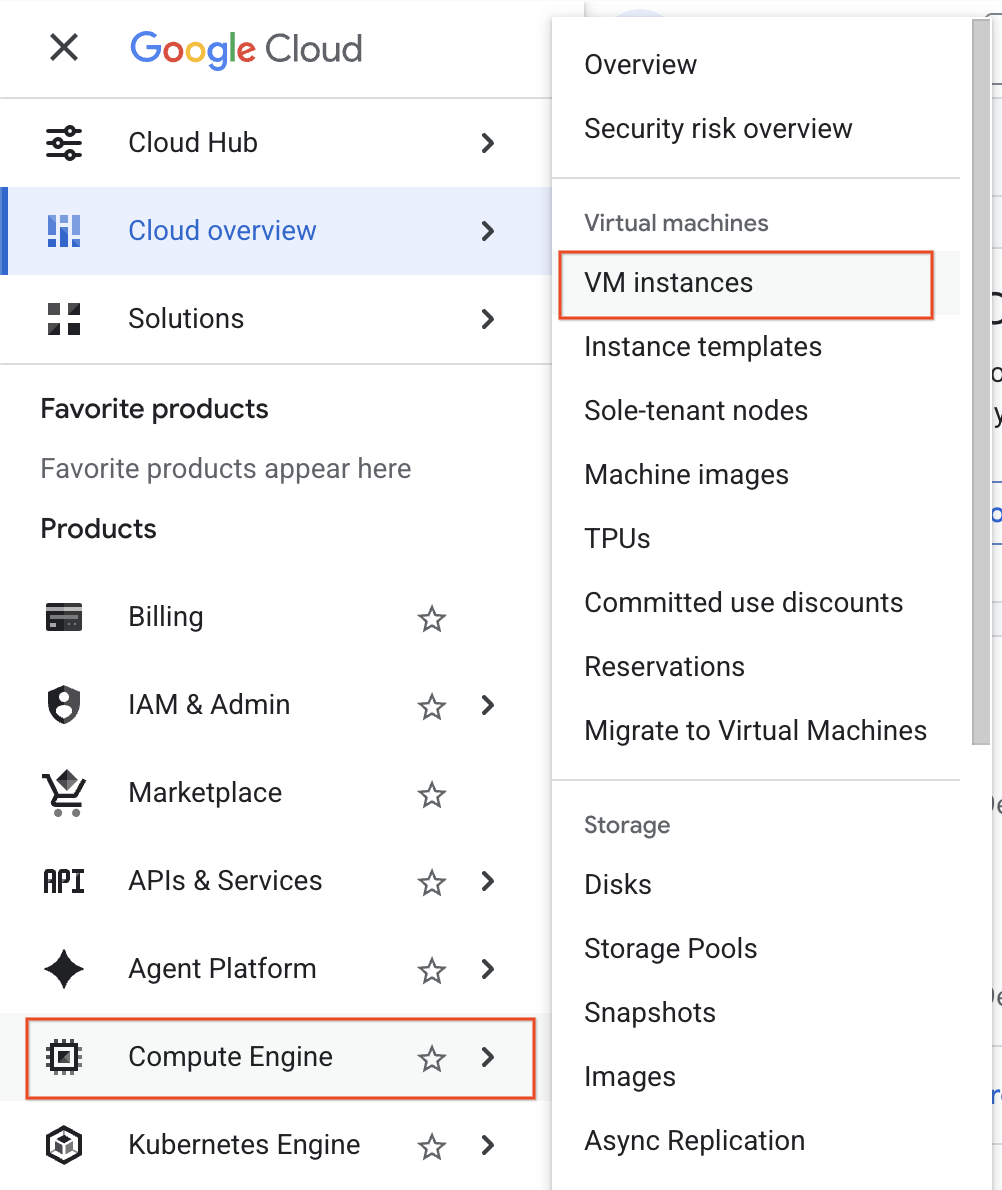Image resolution: width=1002 pixels, height=1190 pixels.
Task: Open Sole-tenant nodes
Action: click(x=756, y=411)
